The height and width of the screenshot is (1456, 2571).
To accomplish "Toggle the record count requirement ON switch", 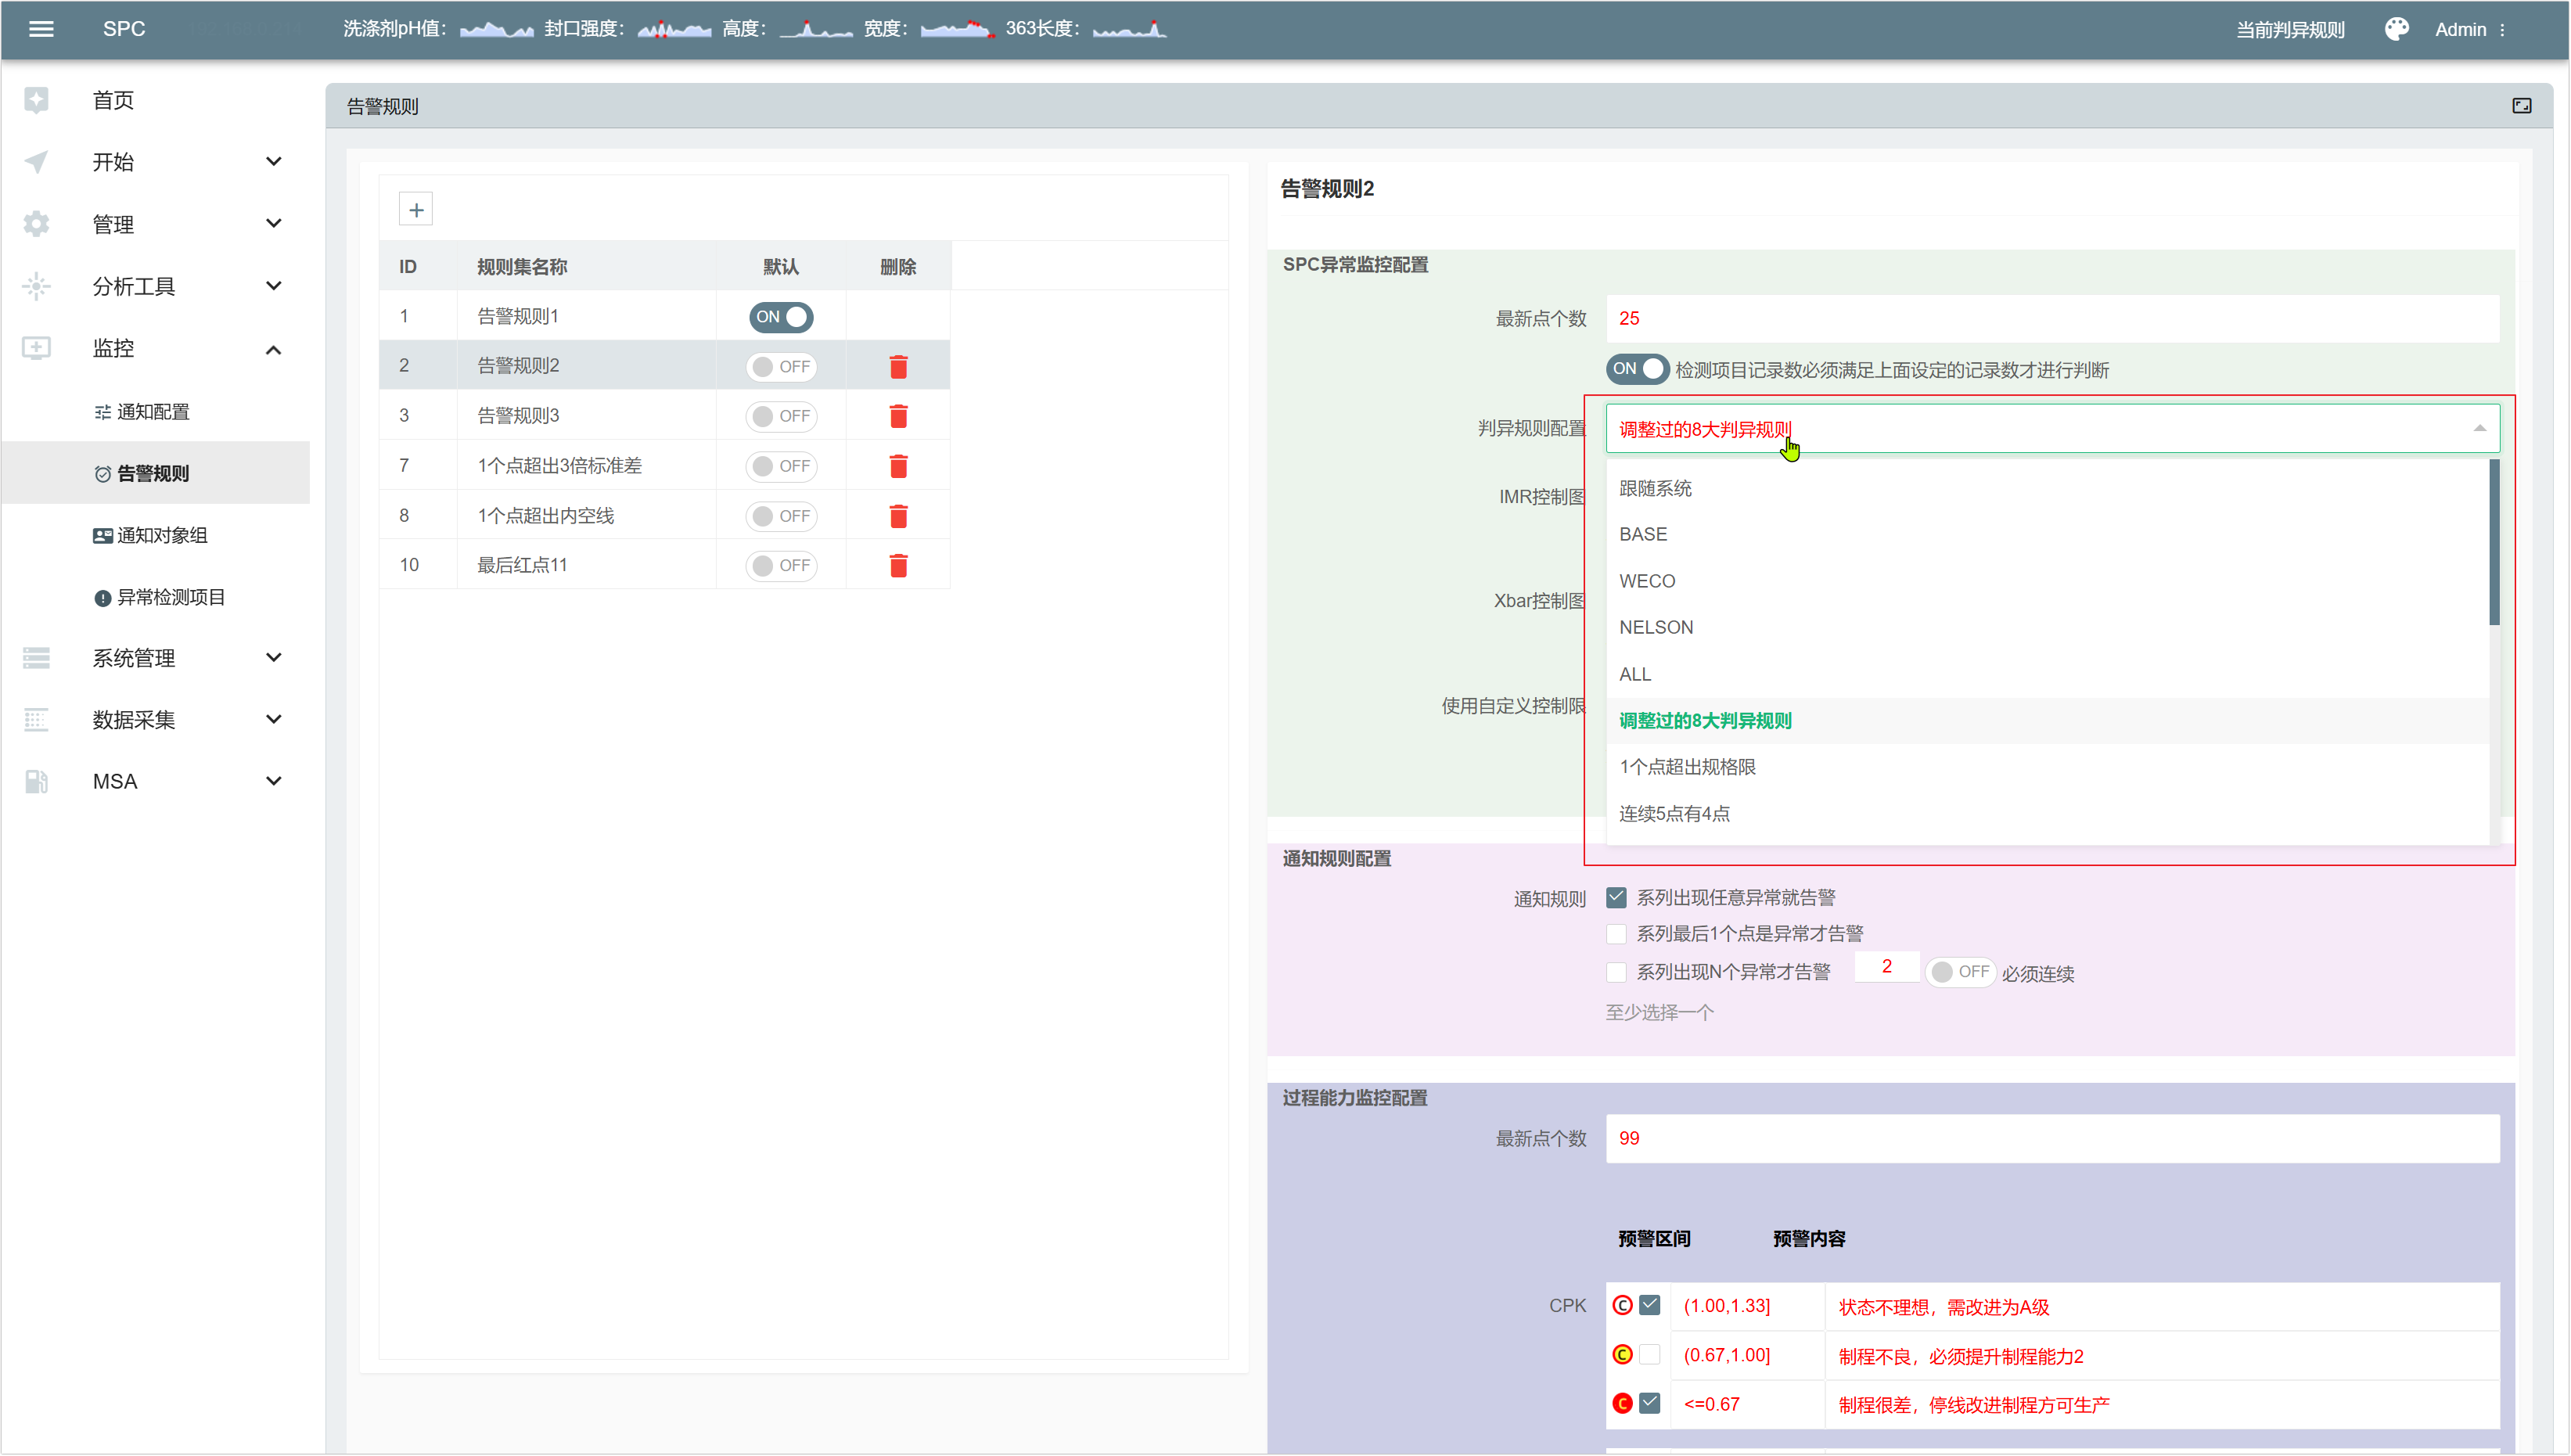I will [x=1637, y=369].
